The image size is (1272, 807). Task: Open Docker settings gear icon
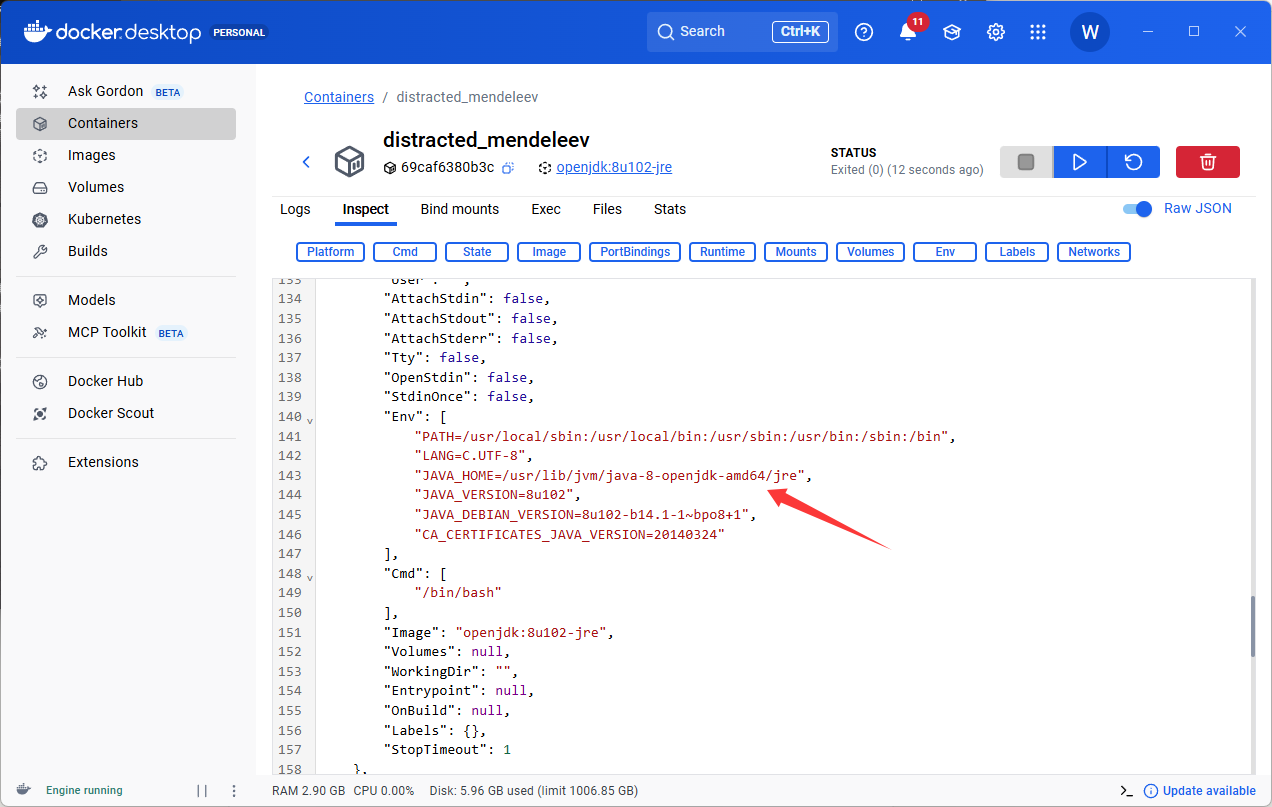[995, 32]
